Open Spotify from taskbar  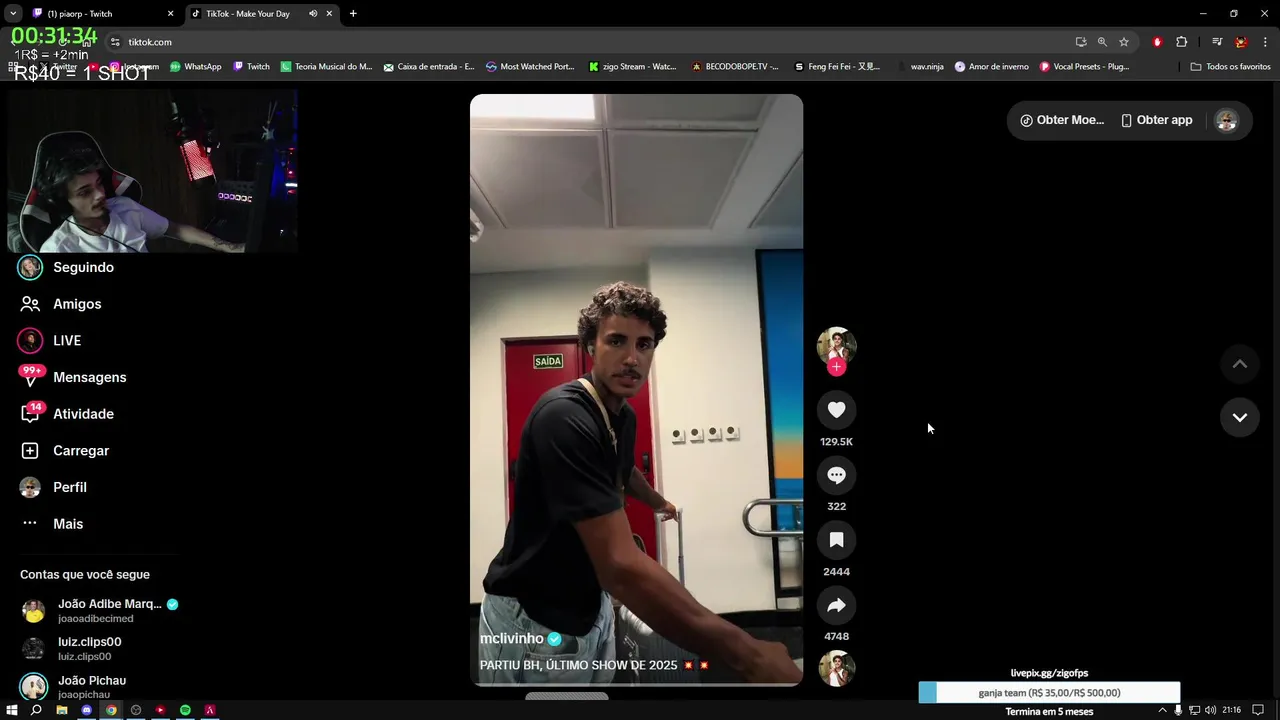185,710
